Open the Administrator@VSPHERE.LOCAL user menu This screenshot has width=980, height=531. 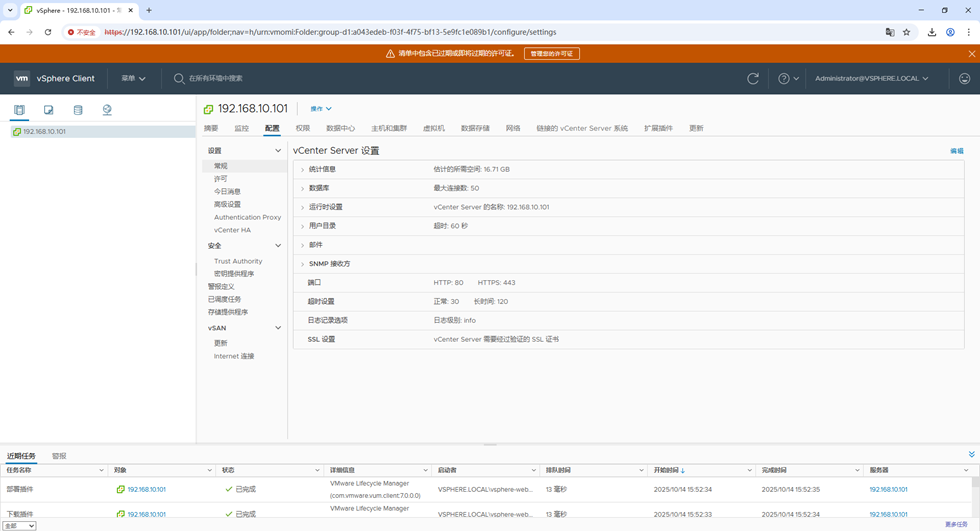coord(871,78)
